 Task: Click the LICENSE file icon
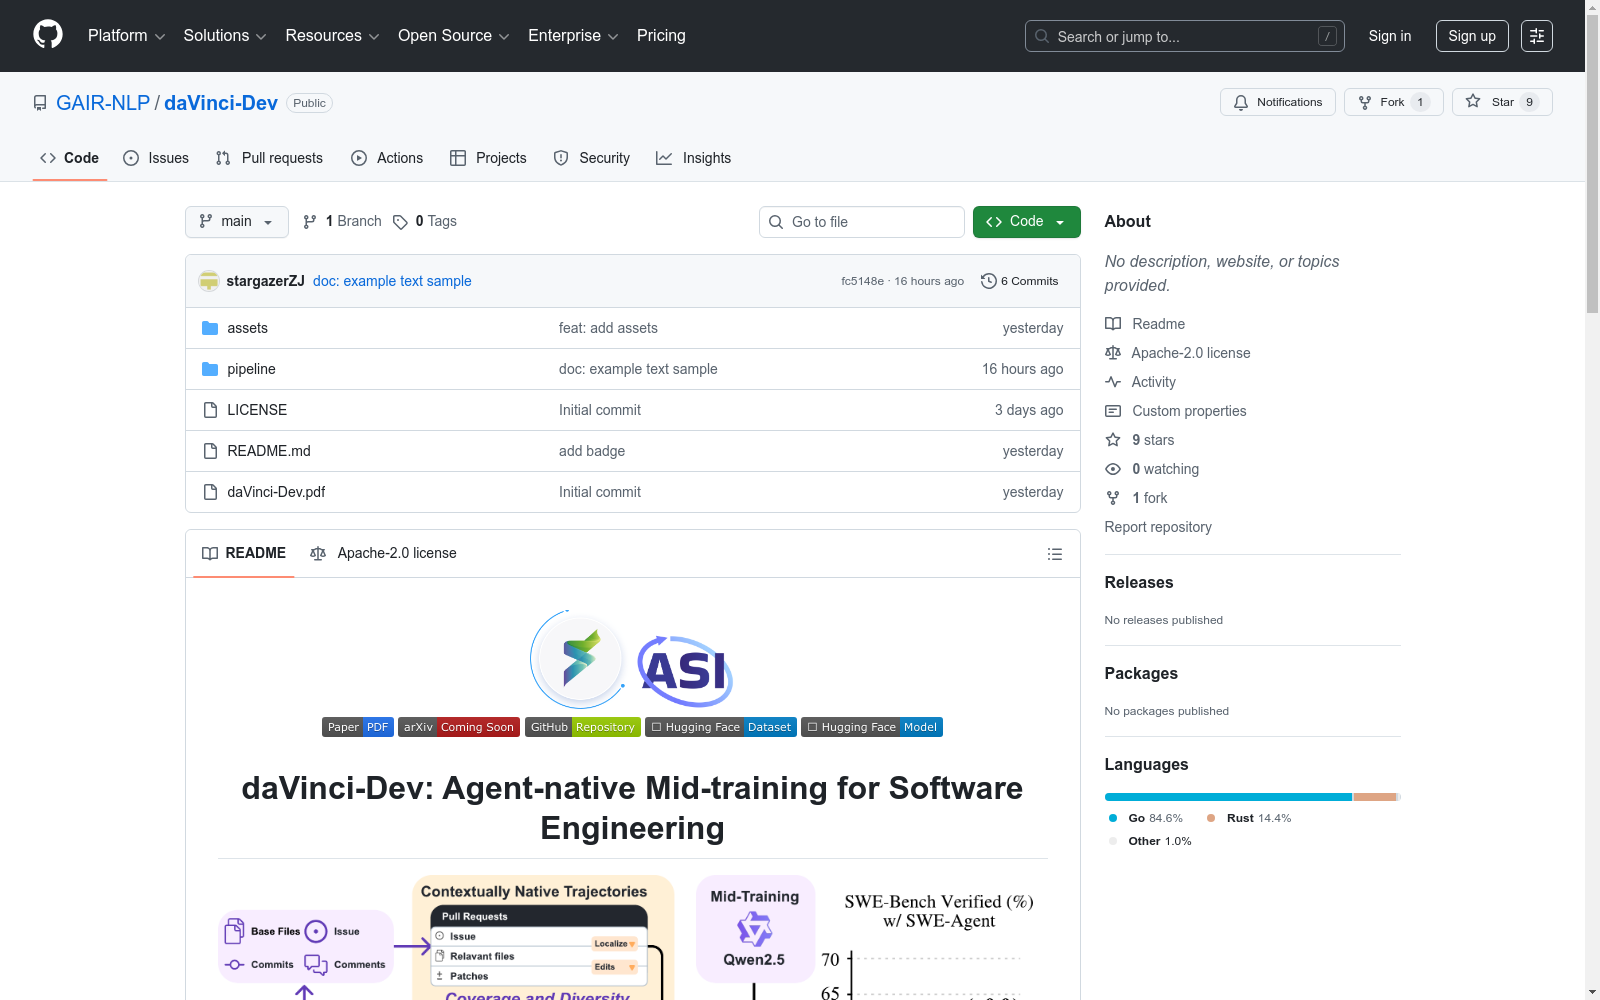point(210,410)
